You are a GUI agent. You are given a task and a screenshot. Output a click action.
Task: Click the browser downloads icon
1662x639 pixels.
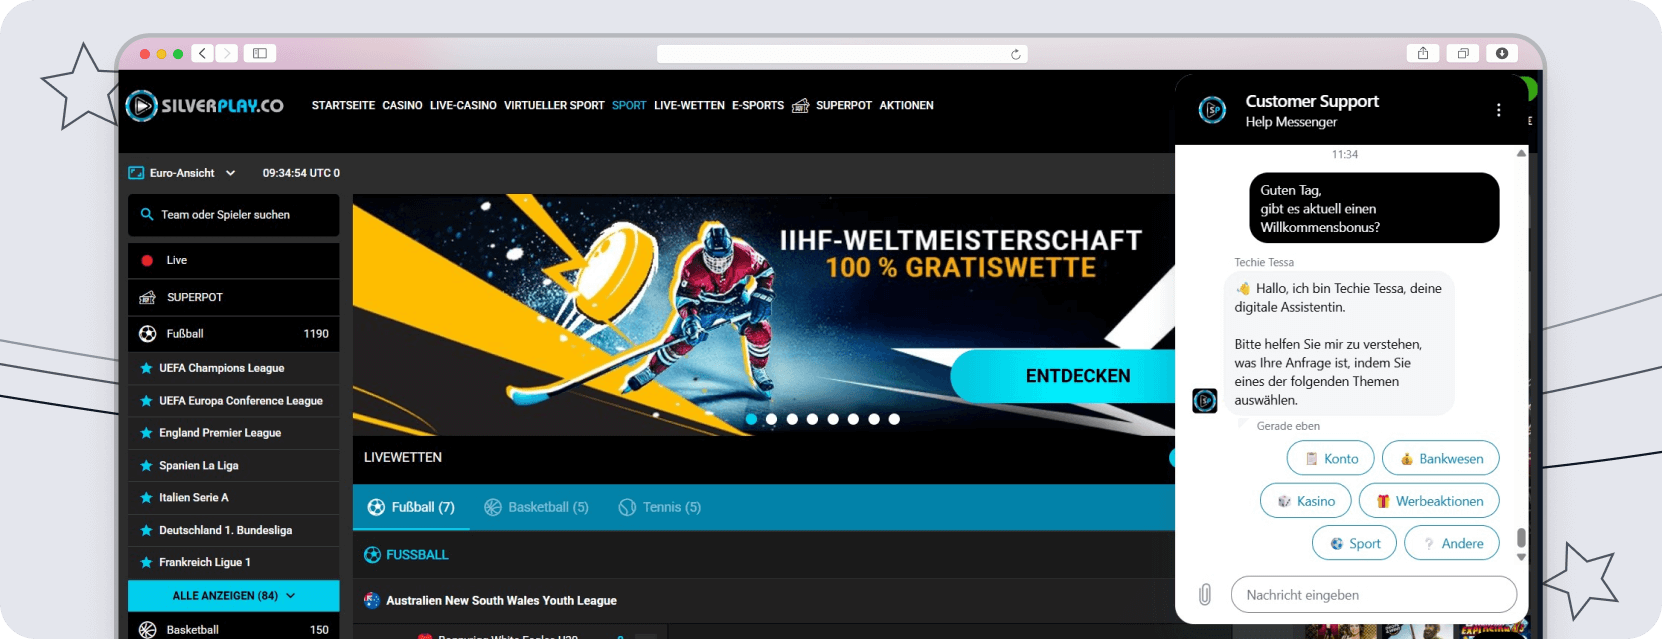[x=1502, y=53]
